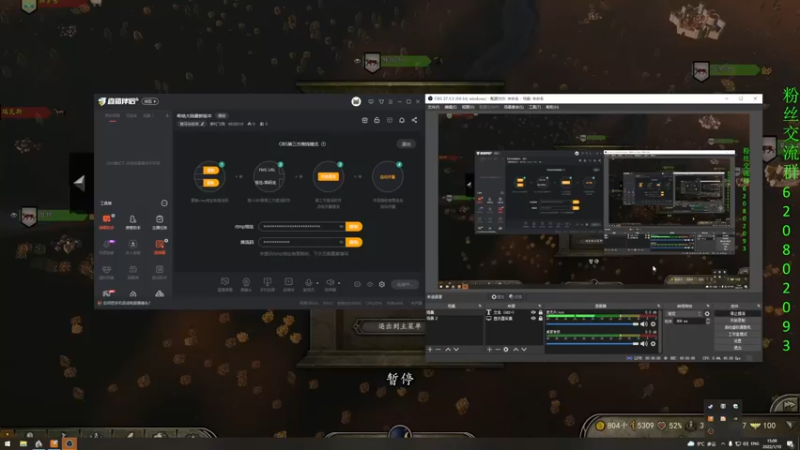Move scene down arrow in OBS scenes panel
The height and width of the screenshot is (450, 800).
pos(456,349)
